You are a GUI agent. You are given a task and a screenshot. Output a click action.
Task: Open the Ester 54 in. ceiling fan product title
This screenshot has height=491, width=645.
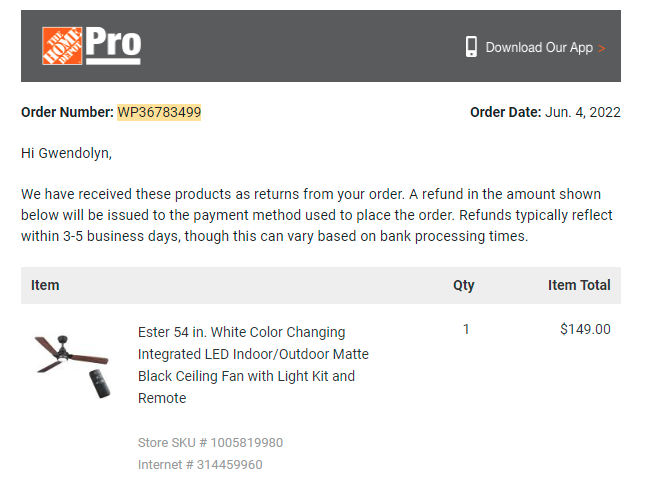pyautogui.click(x=253, y=365)
